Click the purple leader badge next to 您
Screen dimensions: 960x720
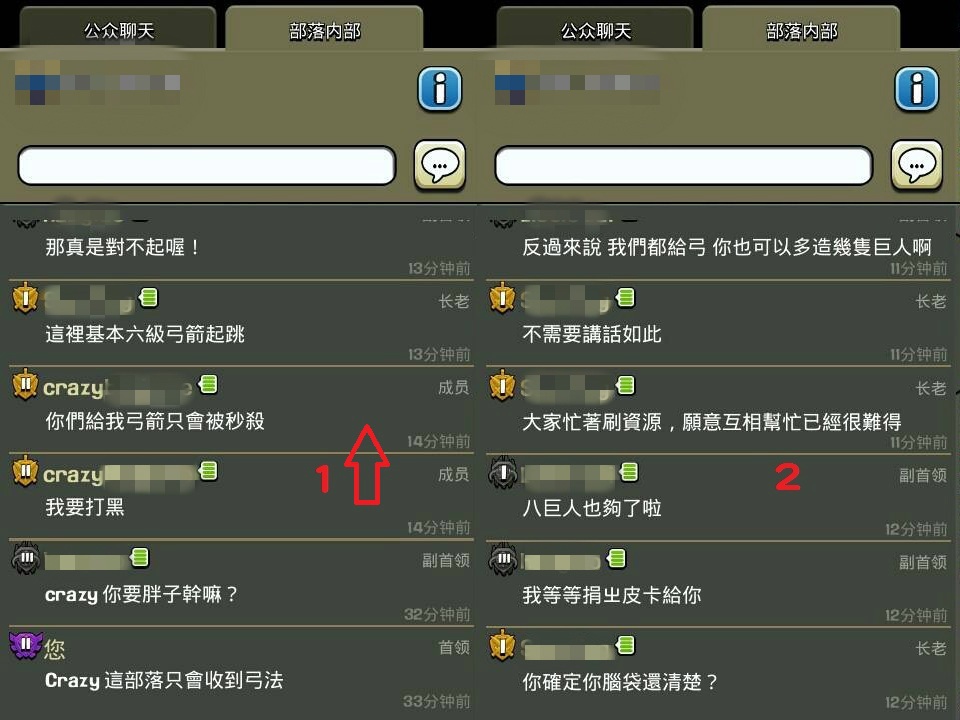[x=26, y=645]
